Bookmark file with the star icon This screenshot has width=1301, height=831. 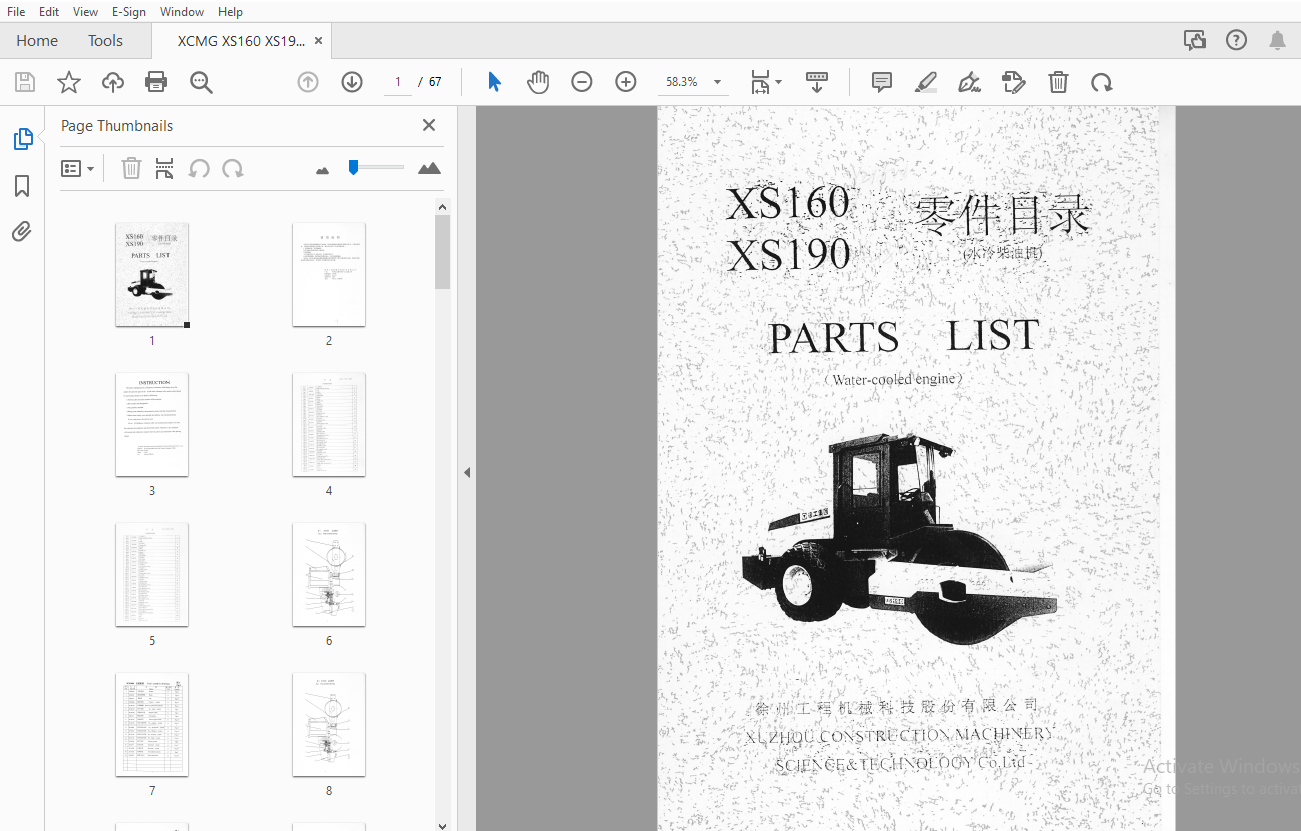point(68,82)
